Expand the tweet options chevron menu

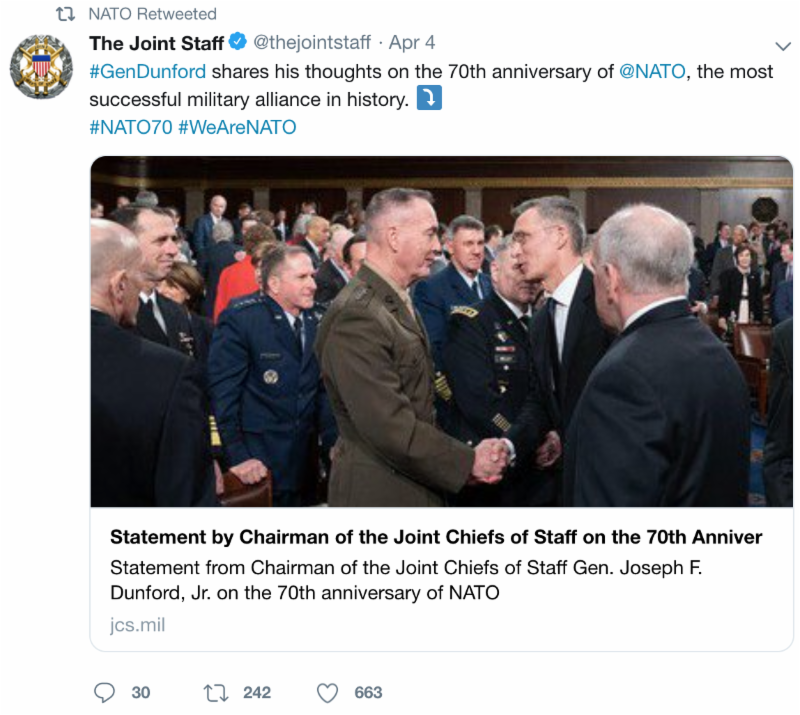pyautogui.click(x=783, y=46)
